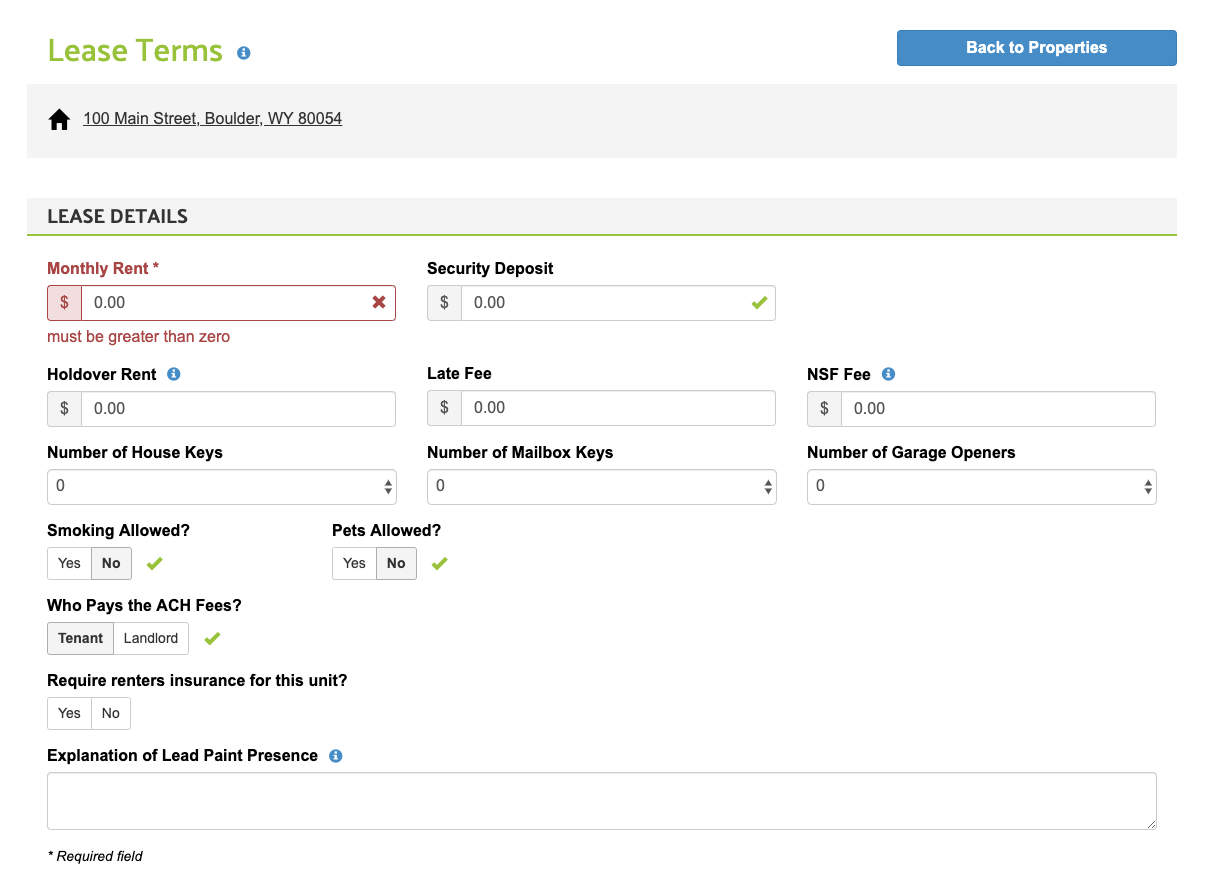
Task: Click the dollar sign prefix on Late Fee
Action: pyautogui.click(x=444, y=407)
